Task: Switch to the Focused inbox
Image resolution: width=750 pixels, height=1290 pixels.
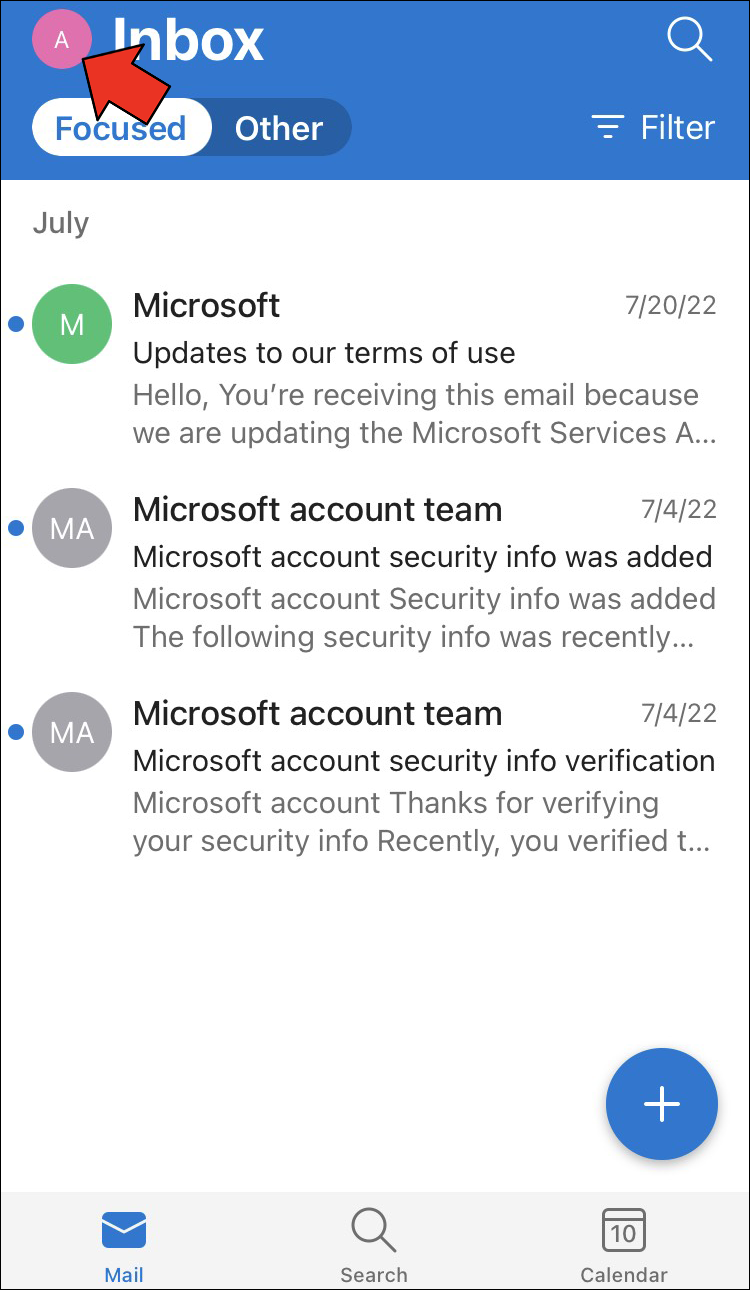Action: point(121,128)
